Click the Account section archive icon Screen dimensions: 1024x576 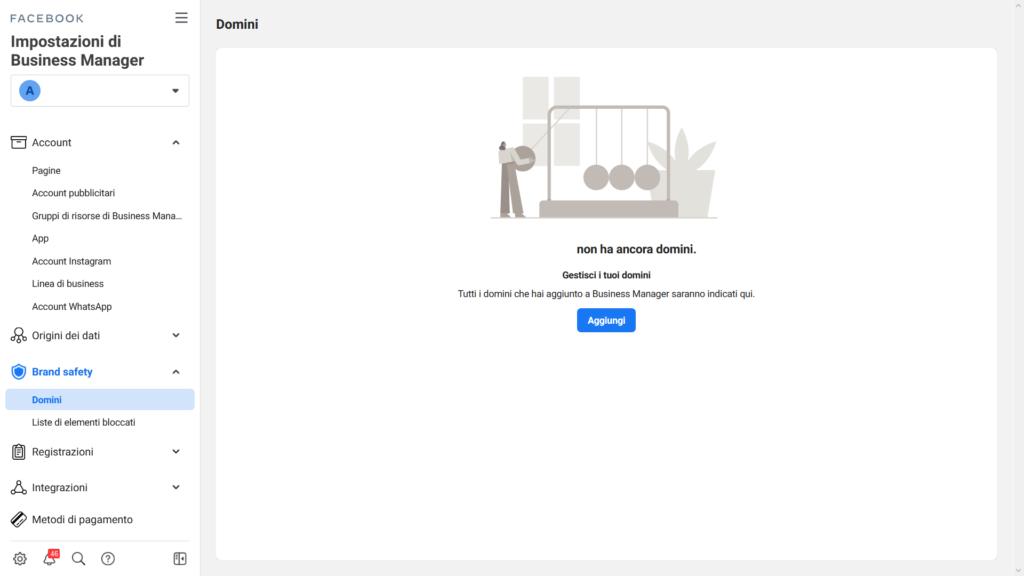coord(18,142)
